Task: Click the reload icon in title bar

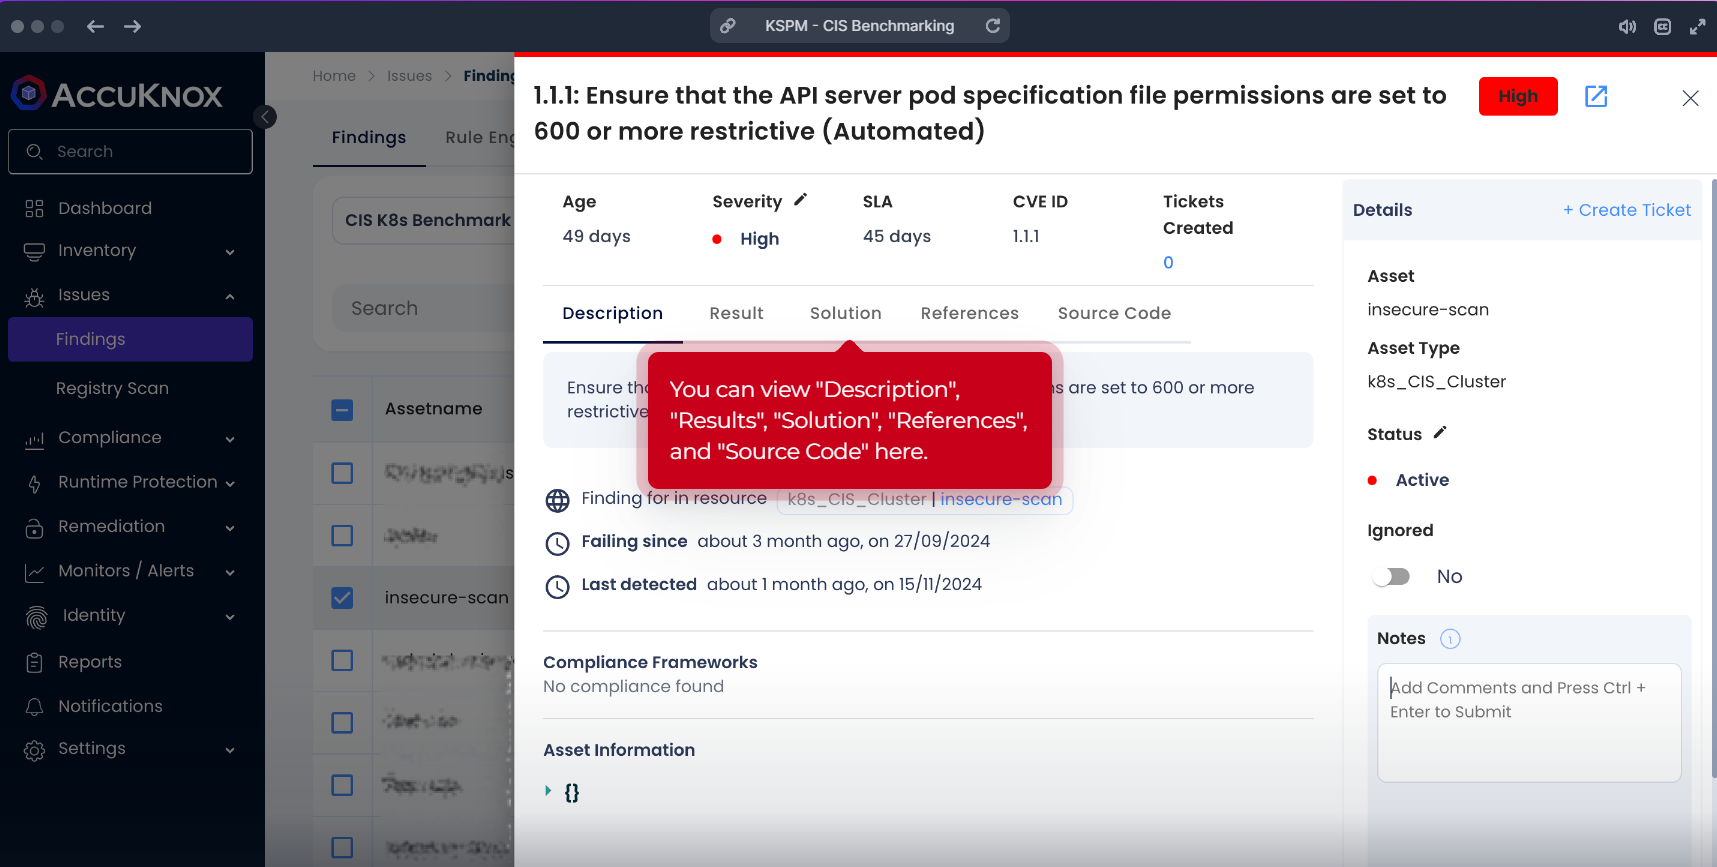Action: pyautogui.click(x=993, y=26)
